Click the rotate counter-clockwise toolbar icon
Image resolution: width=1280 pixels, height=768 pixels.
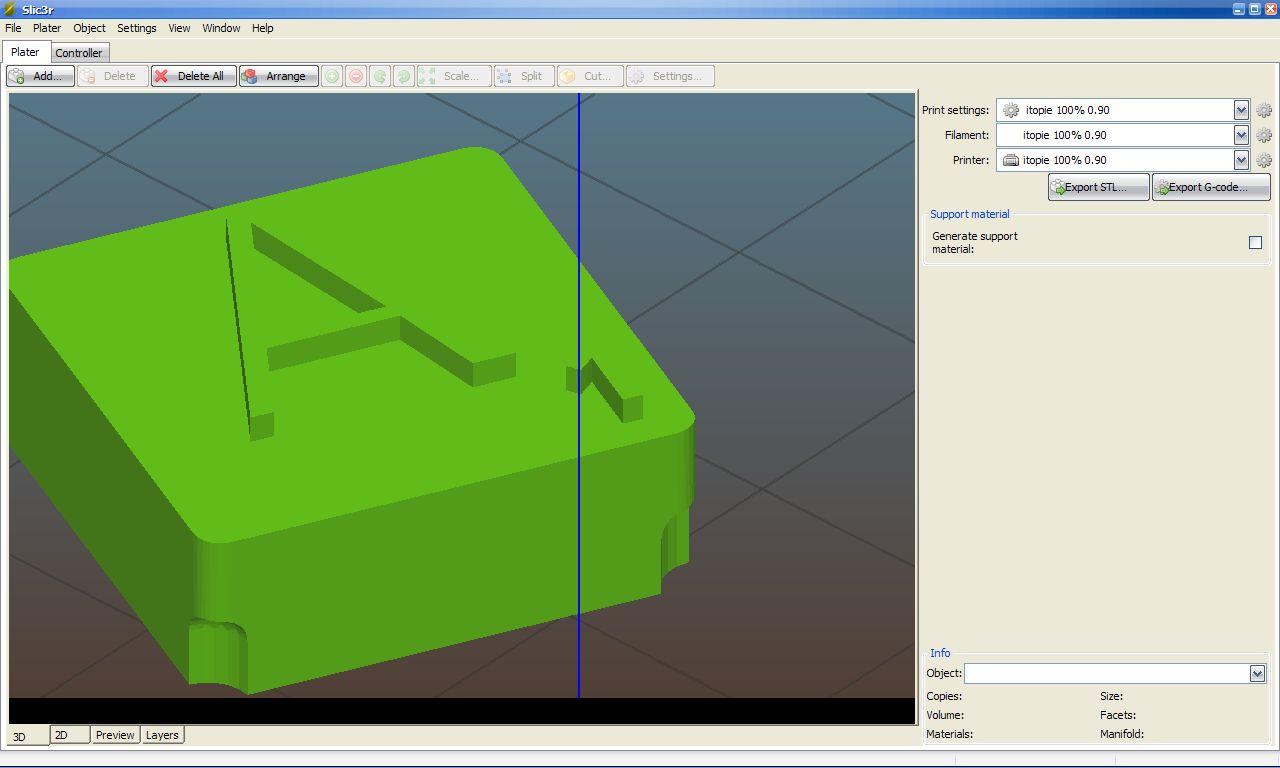click(x=380, y=76)
